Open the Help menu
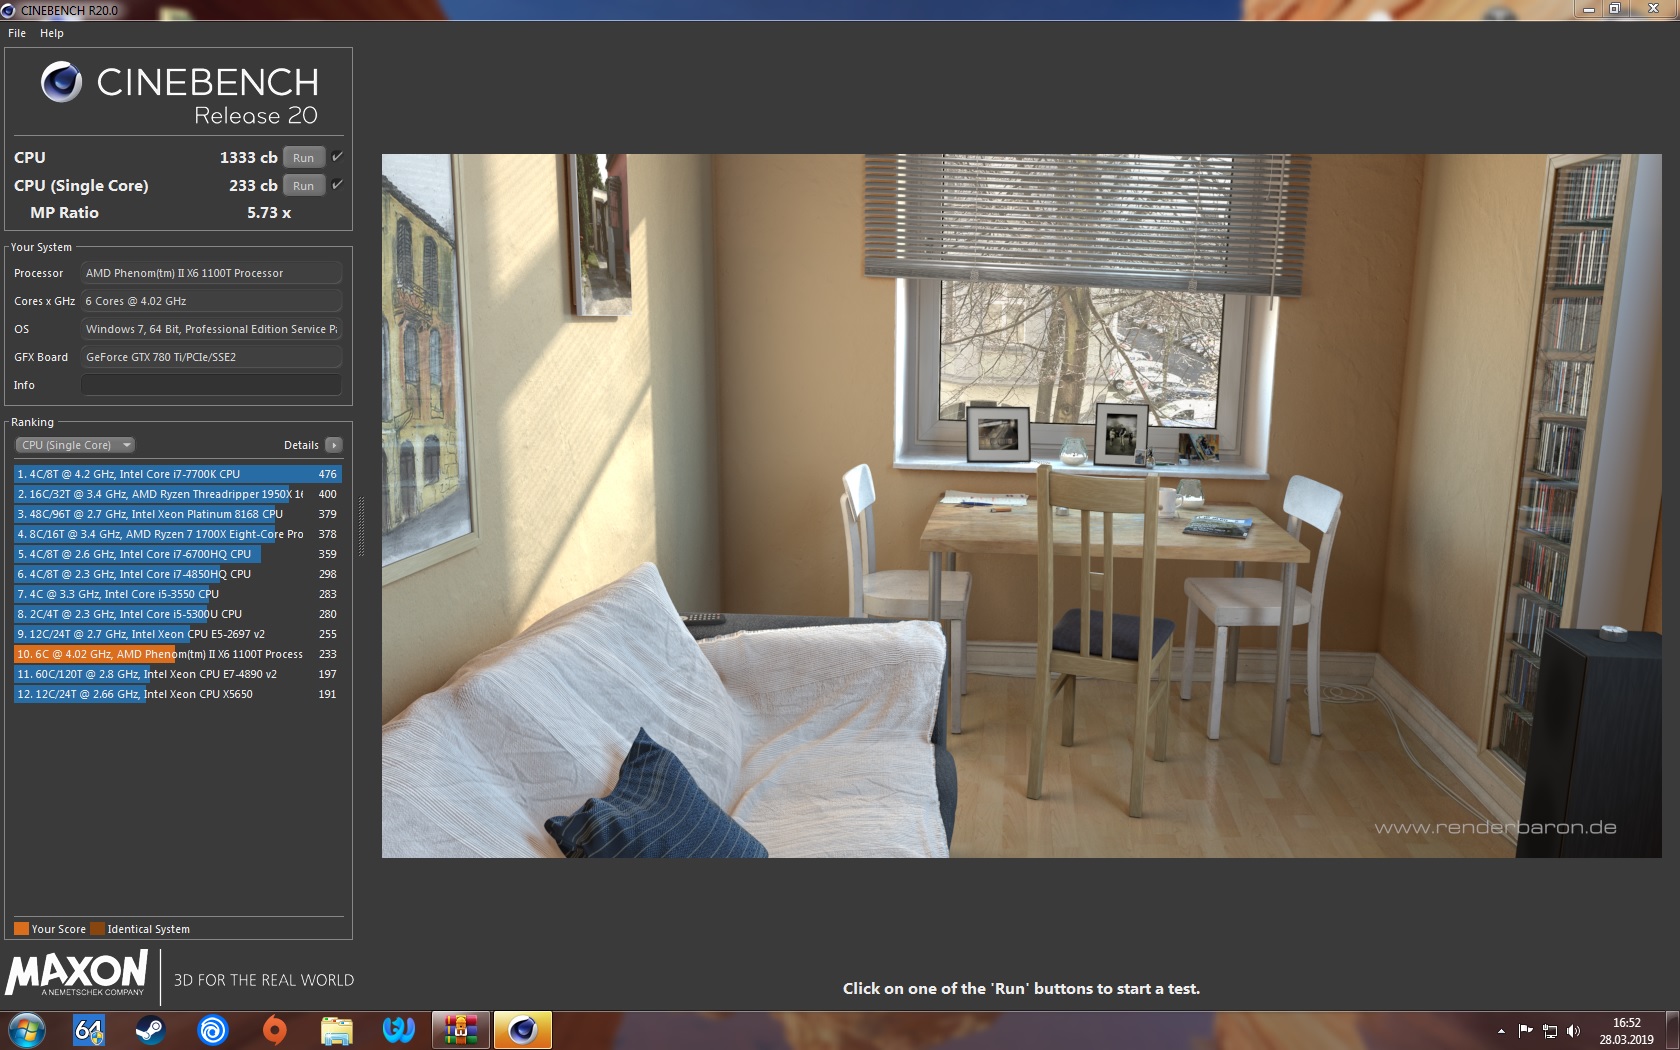The width and height of the screenshot is (1680, 1050). coord(52,33)
